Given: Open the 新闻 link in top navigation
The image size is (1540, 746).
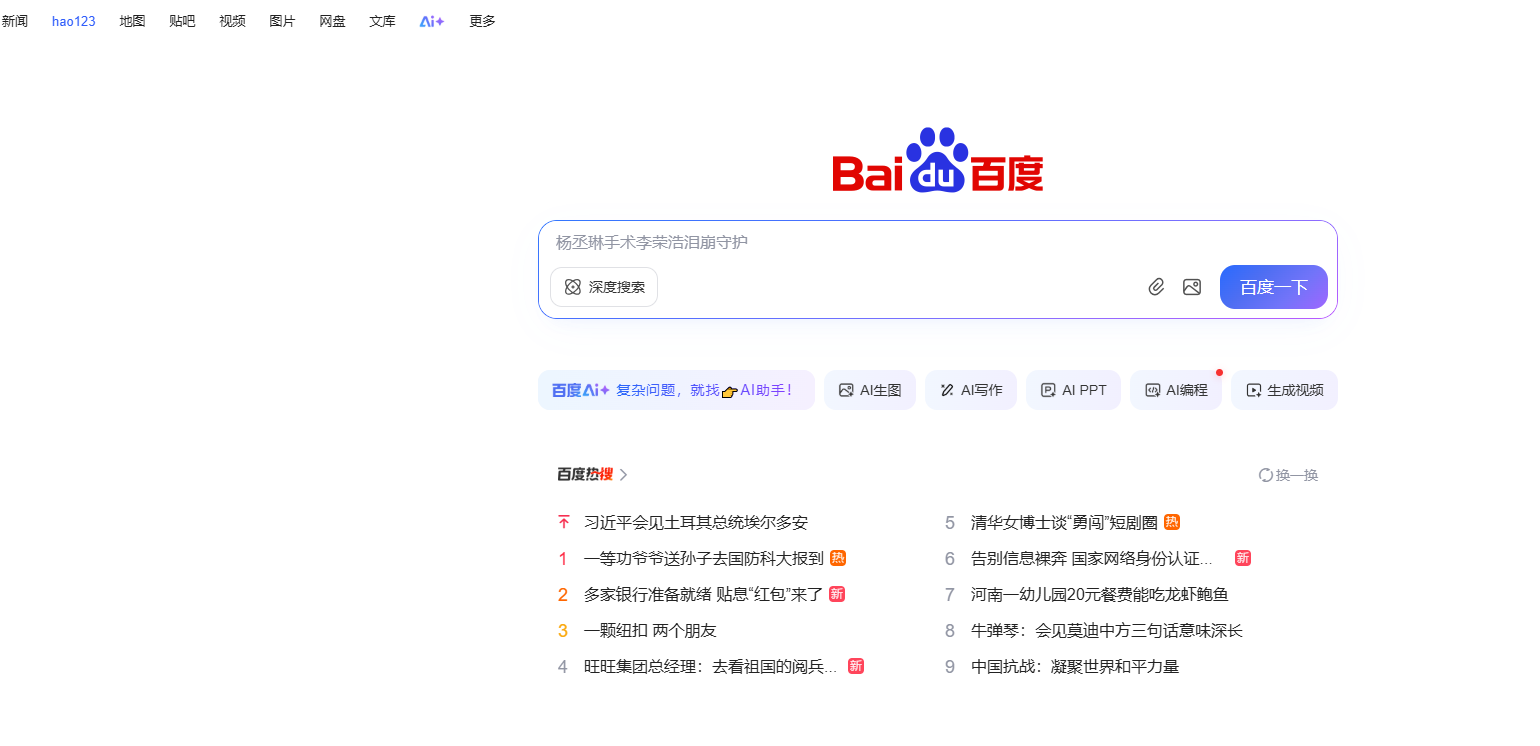Looking at the screenshot, I should click(x=15, y=21).
